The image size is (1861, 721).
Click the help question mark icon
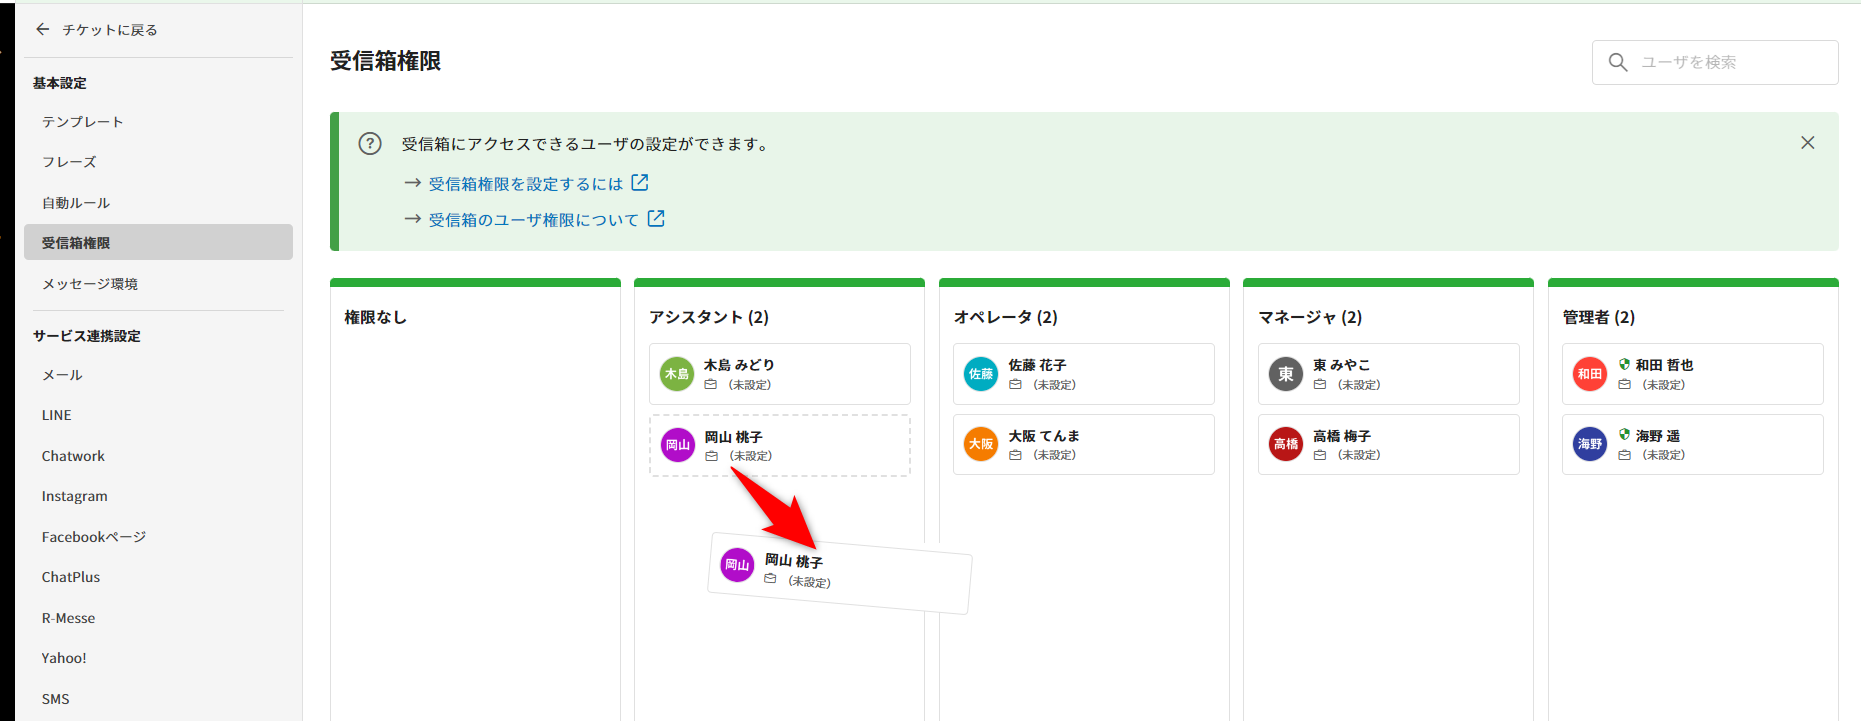(370, 144)
